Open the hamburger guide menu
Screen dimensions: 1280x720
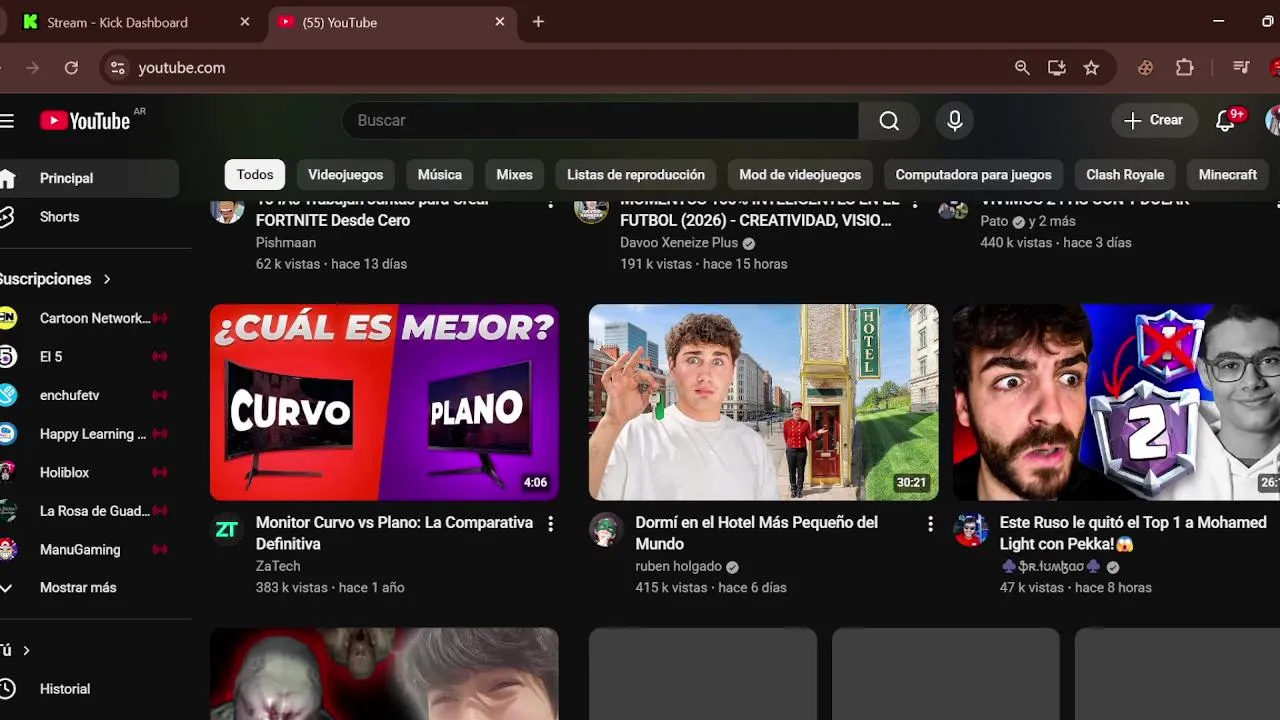pos(7,121)
